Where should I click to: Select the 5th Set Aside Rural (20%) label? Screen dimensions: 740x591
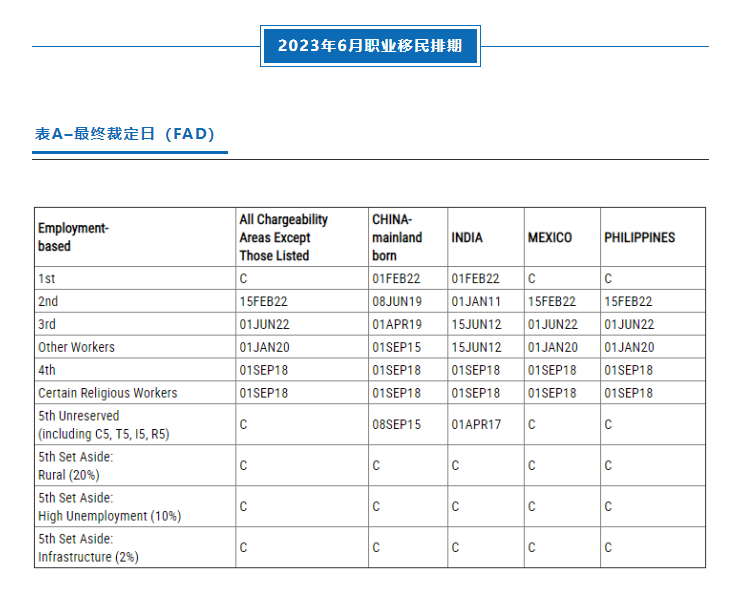tap(76, 465)
